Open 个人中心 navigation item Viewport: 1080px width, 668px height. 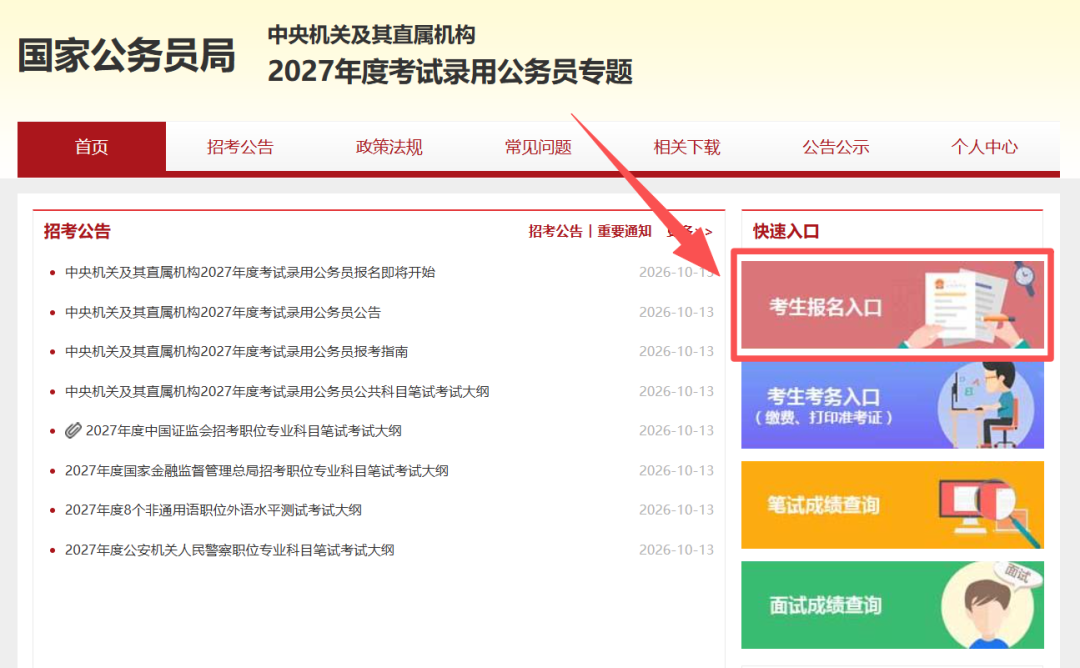(x=984, y=147)
